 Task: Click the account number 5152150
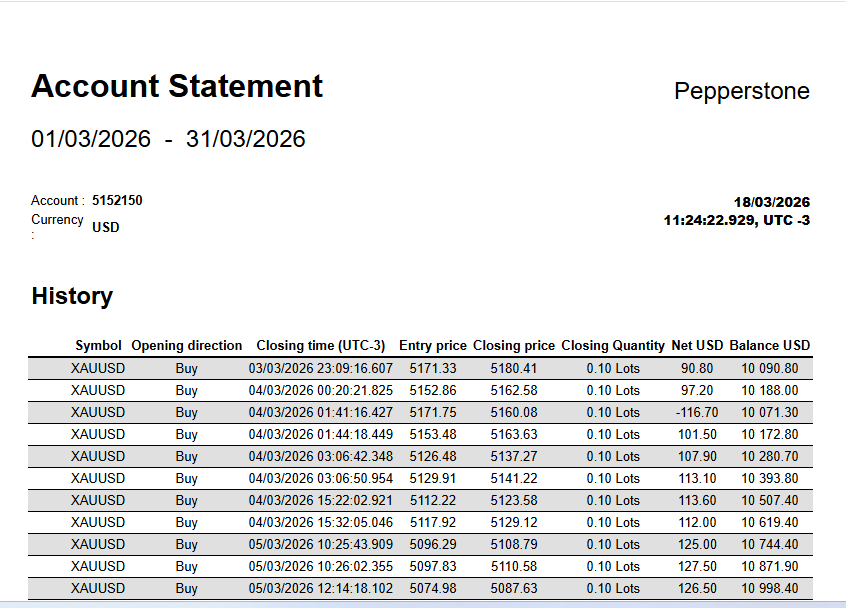click(x=117, y=200)
